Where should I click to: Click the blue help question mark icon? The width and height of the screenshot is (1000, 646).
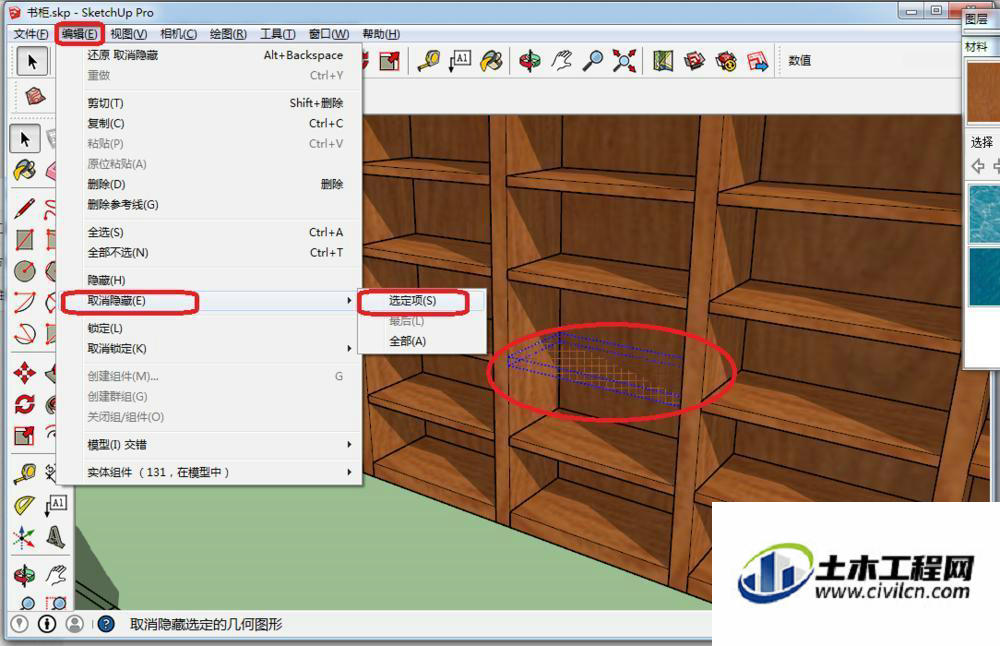click(107, 624)
